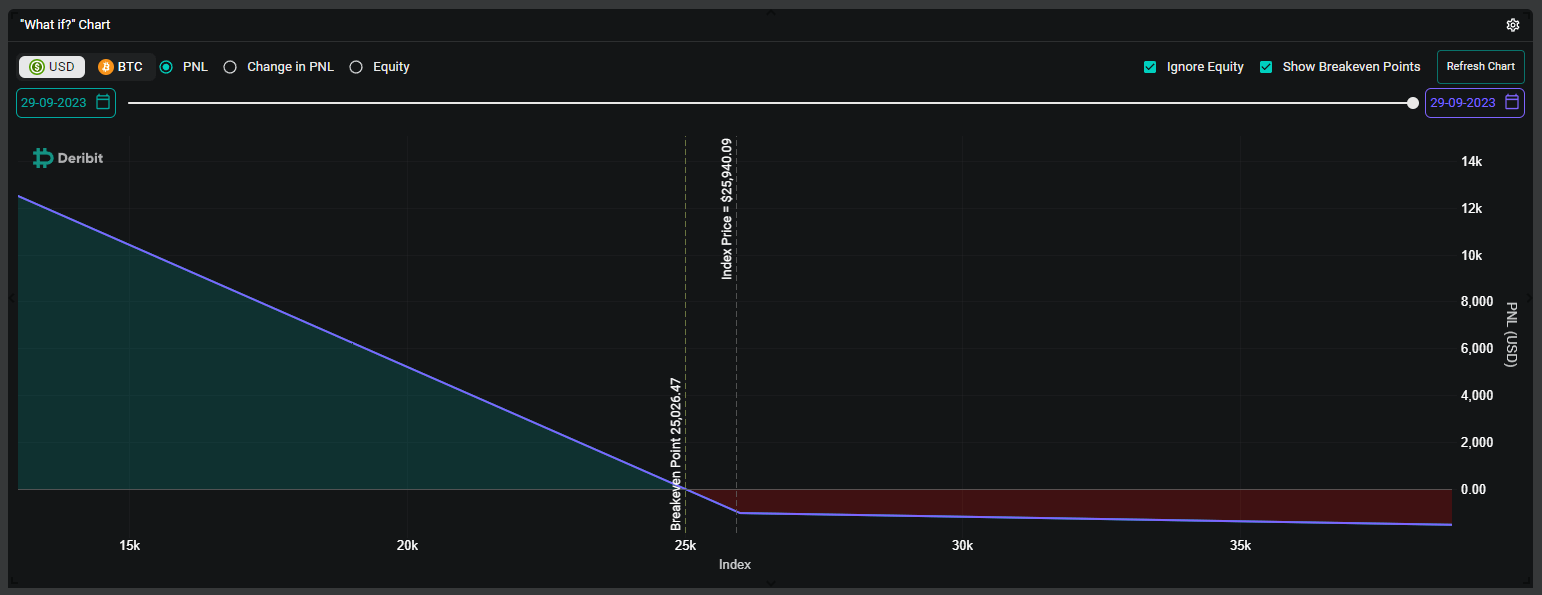Click the "What if?" Chart panel title
The width and height of the screenshot is (1542, 595).
65,24
